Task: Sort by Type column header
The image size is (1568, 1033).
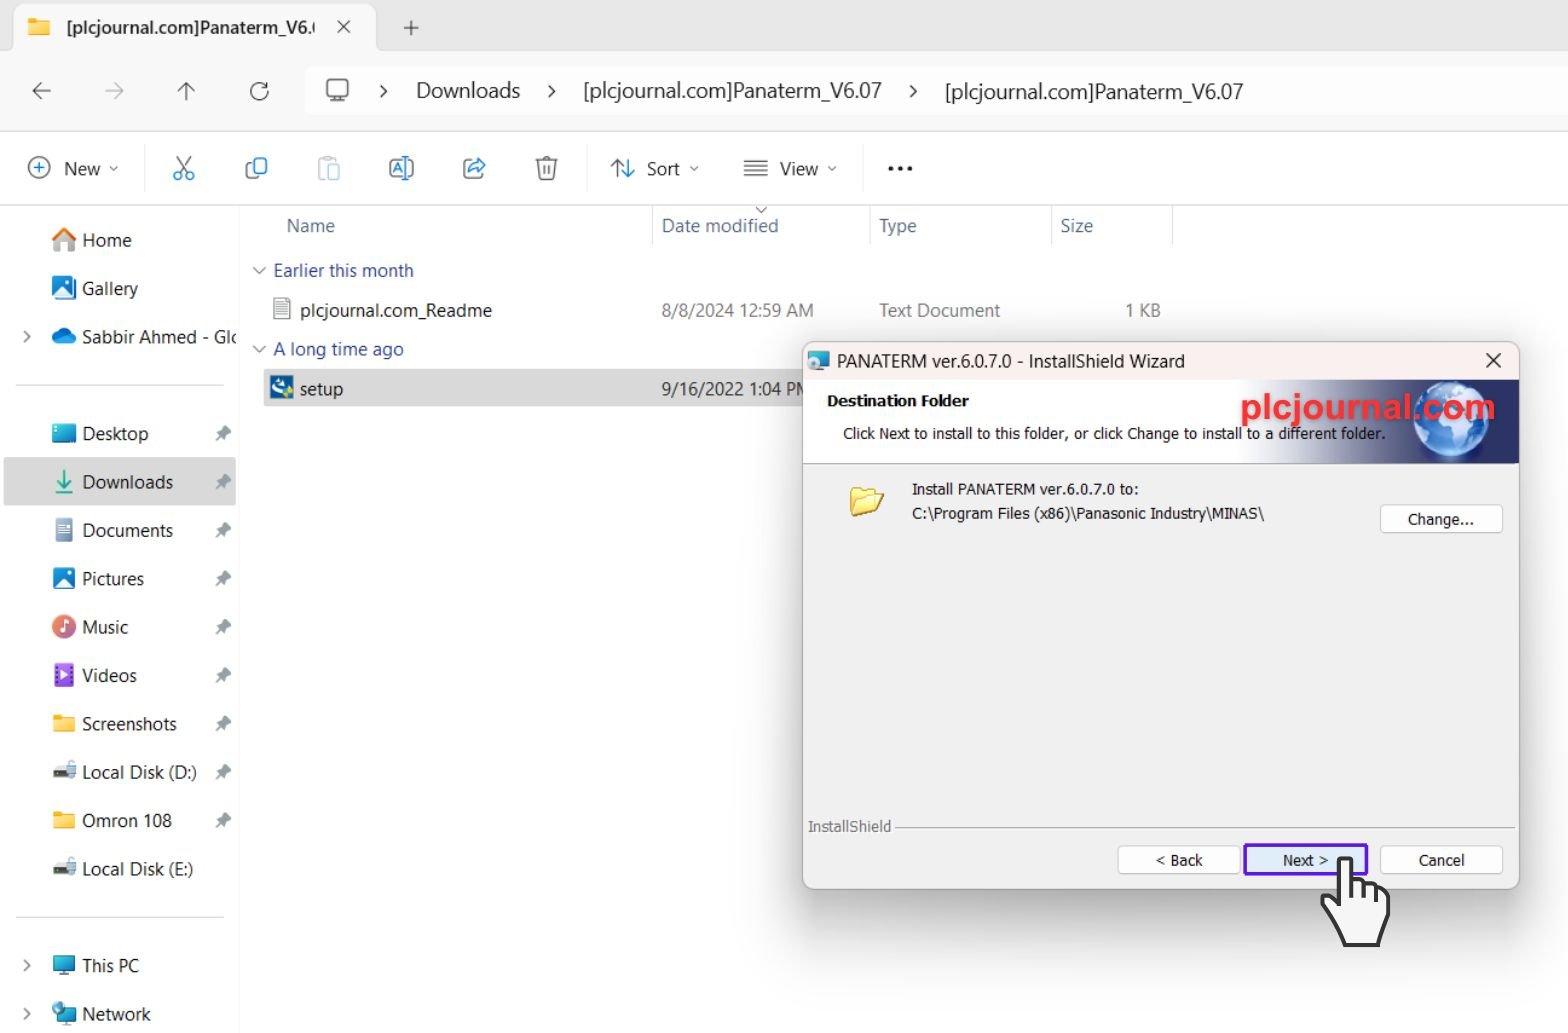Action: (x=898, y=226)
